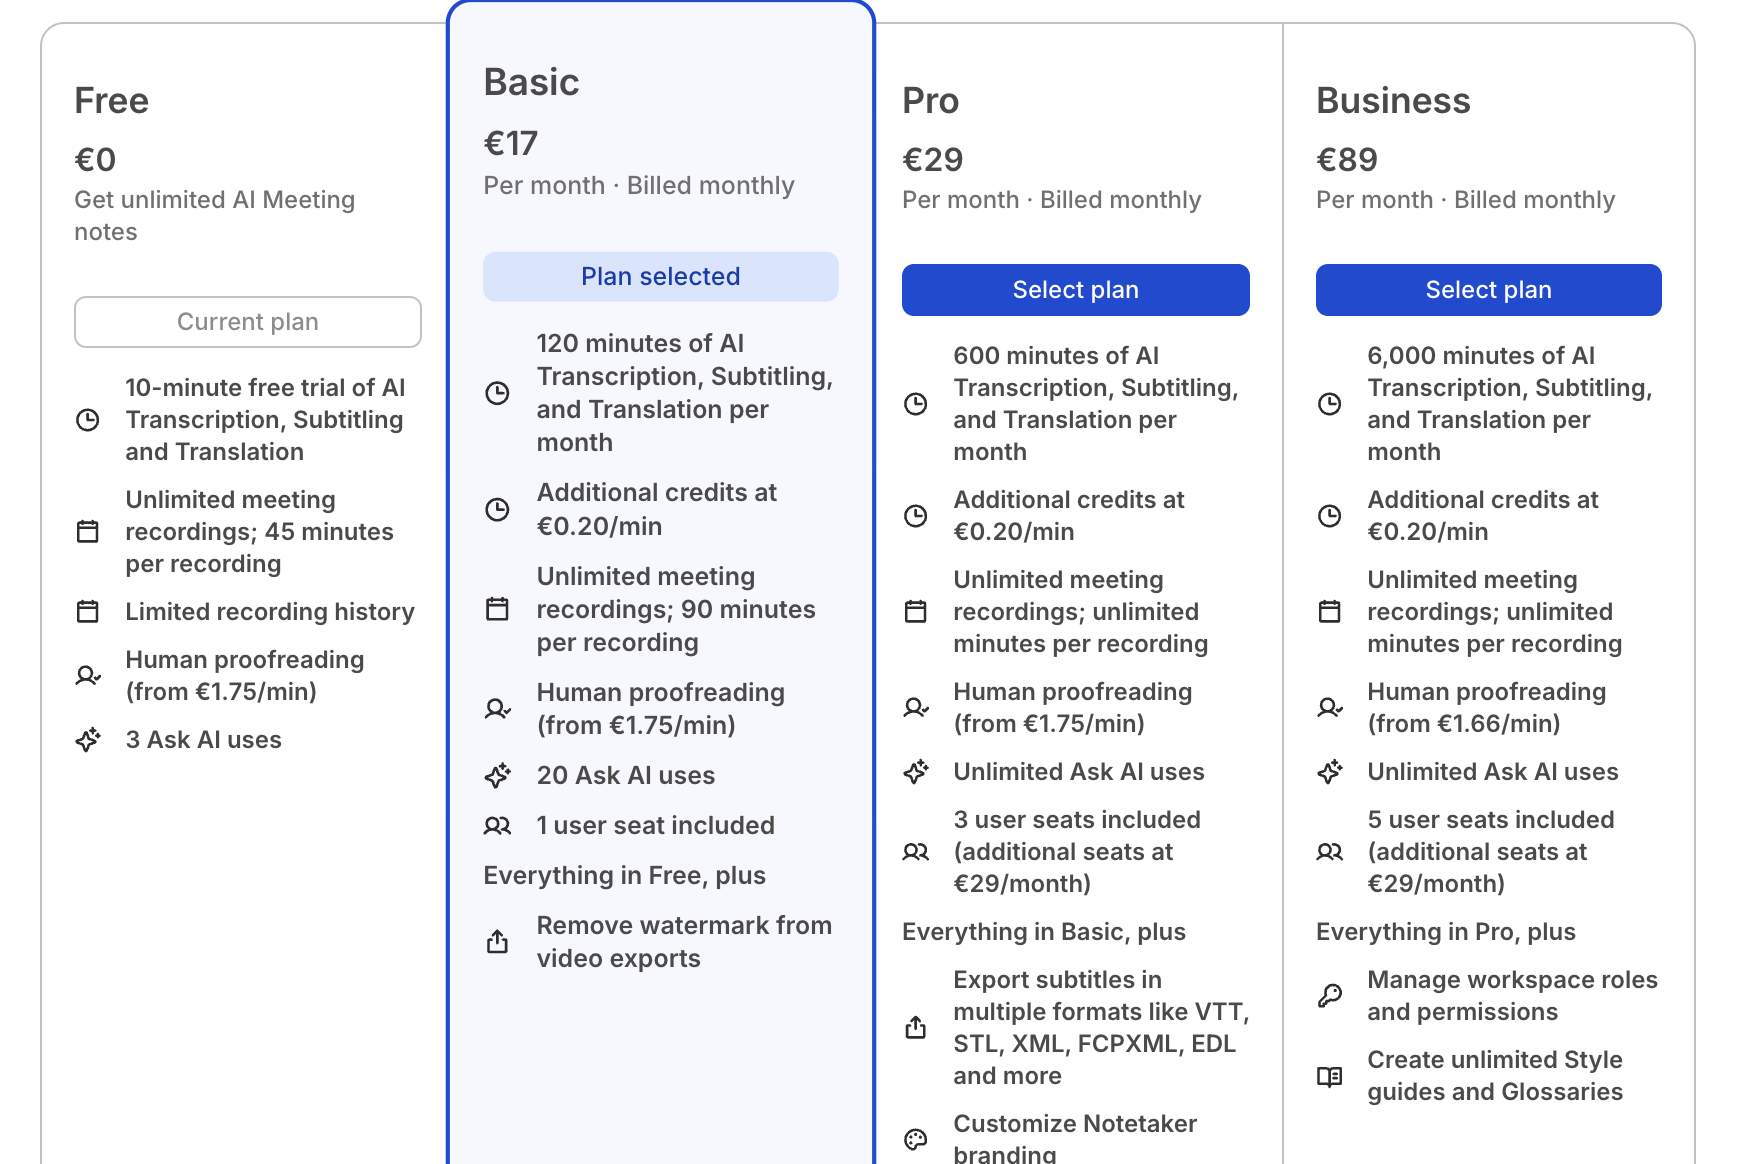Screen dimensions: 1746x1164
Task: Click the key icon next to Manage workspace roles
Action: coord(1330,995)
